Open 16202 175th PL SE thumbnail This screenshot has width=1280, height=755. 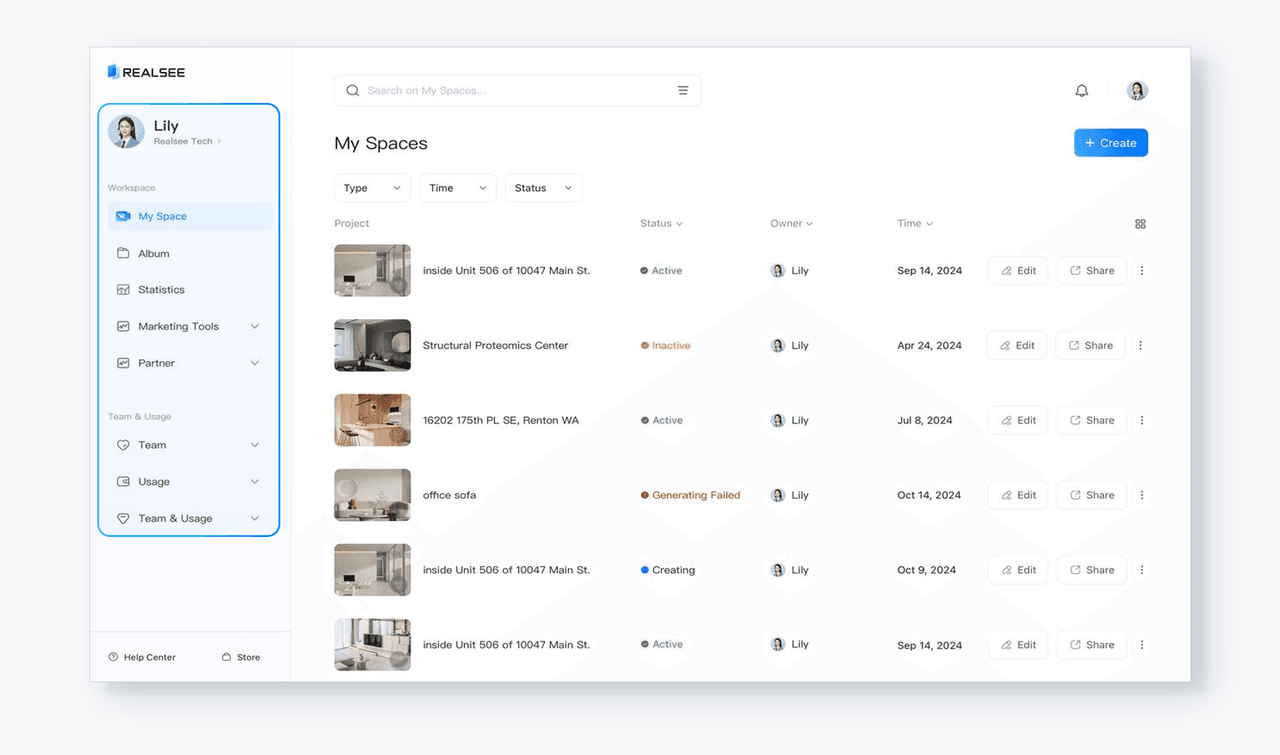(372, 420)
